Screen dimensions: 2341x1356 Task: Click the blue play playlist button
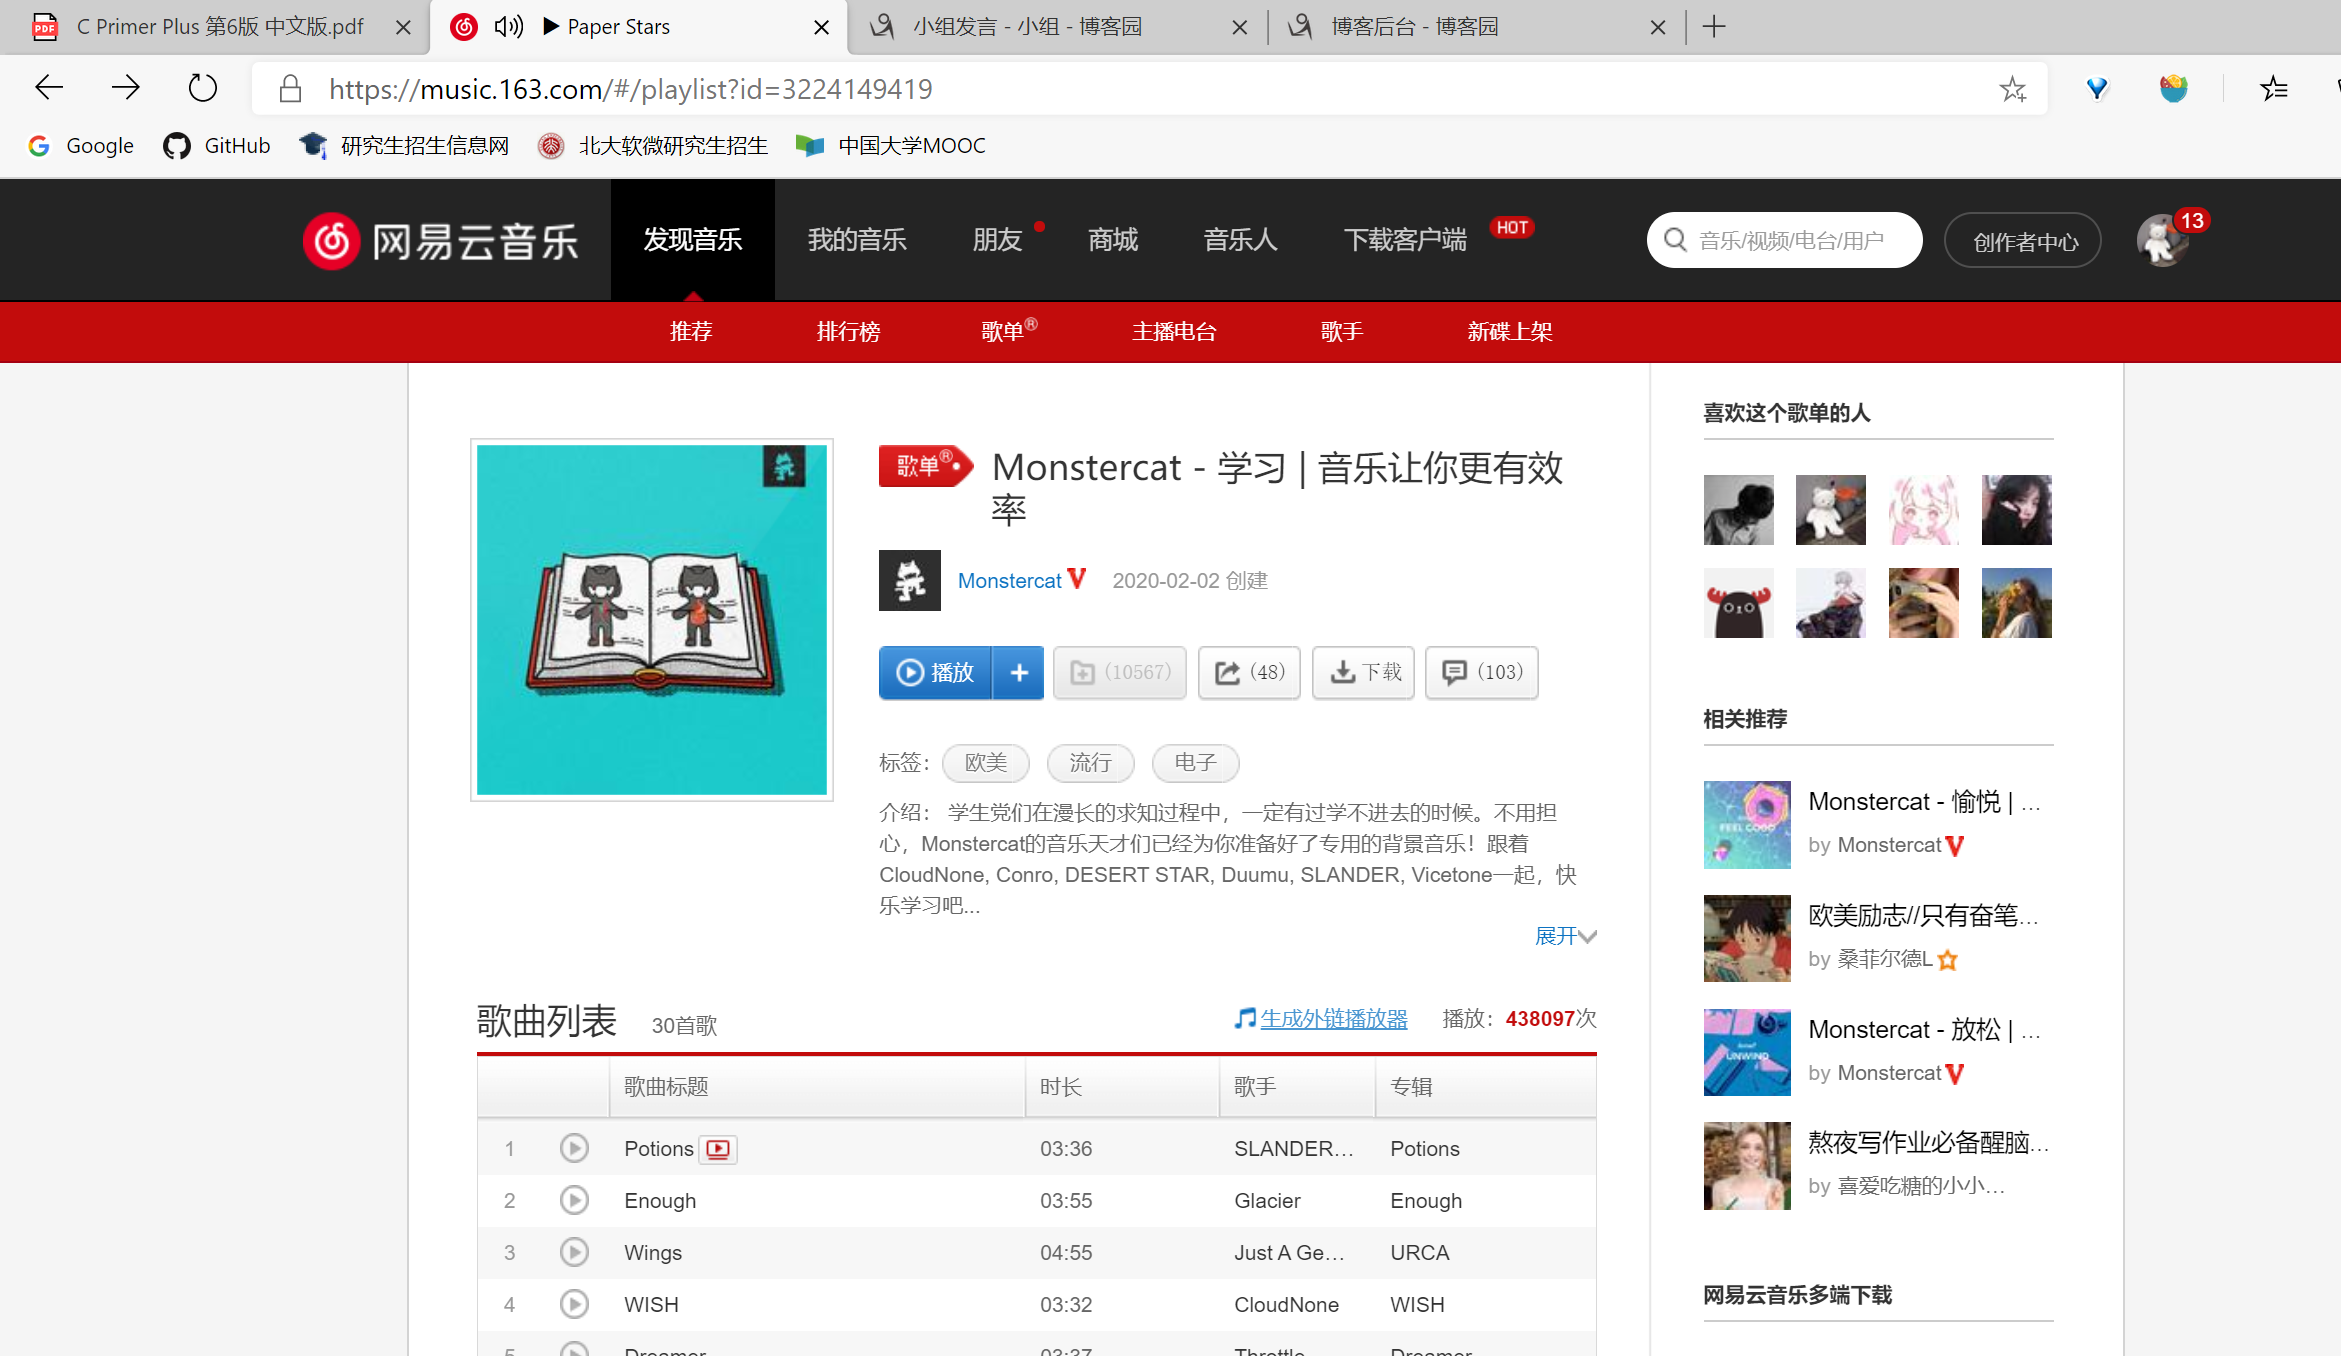coord(935,672)
